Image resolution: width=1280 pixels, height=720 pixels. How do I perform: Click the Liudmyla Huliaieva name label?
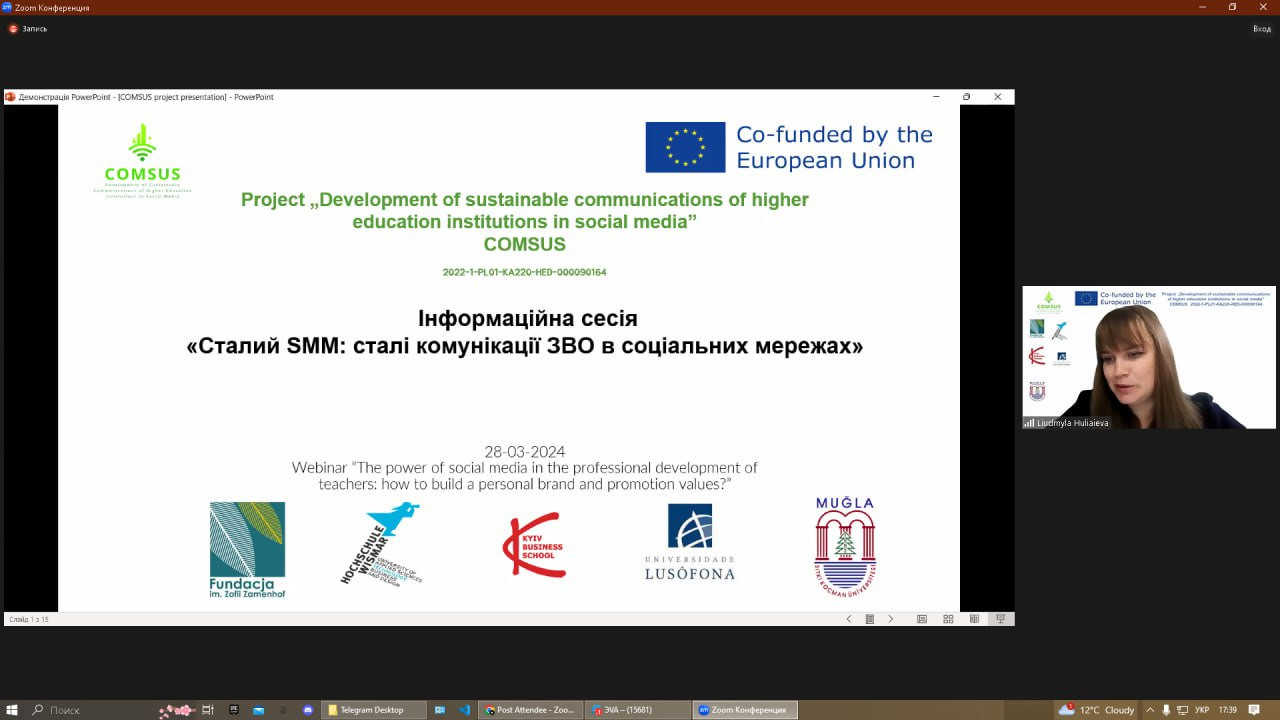tap(1072, 423)
